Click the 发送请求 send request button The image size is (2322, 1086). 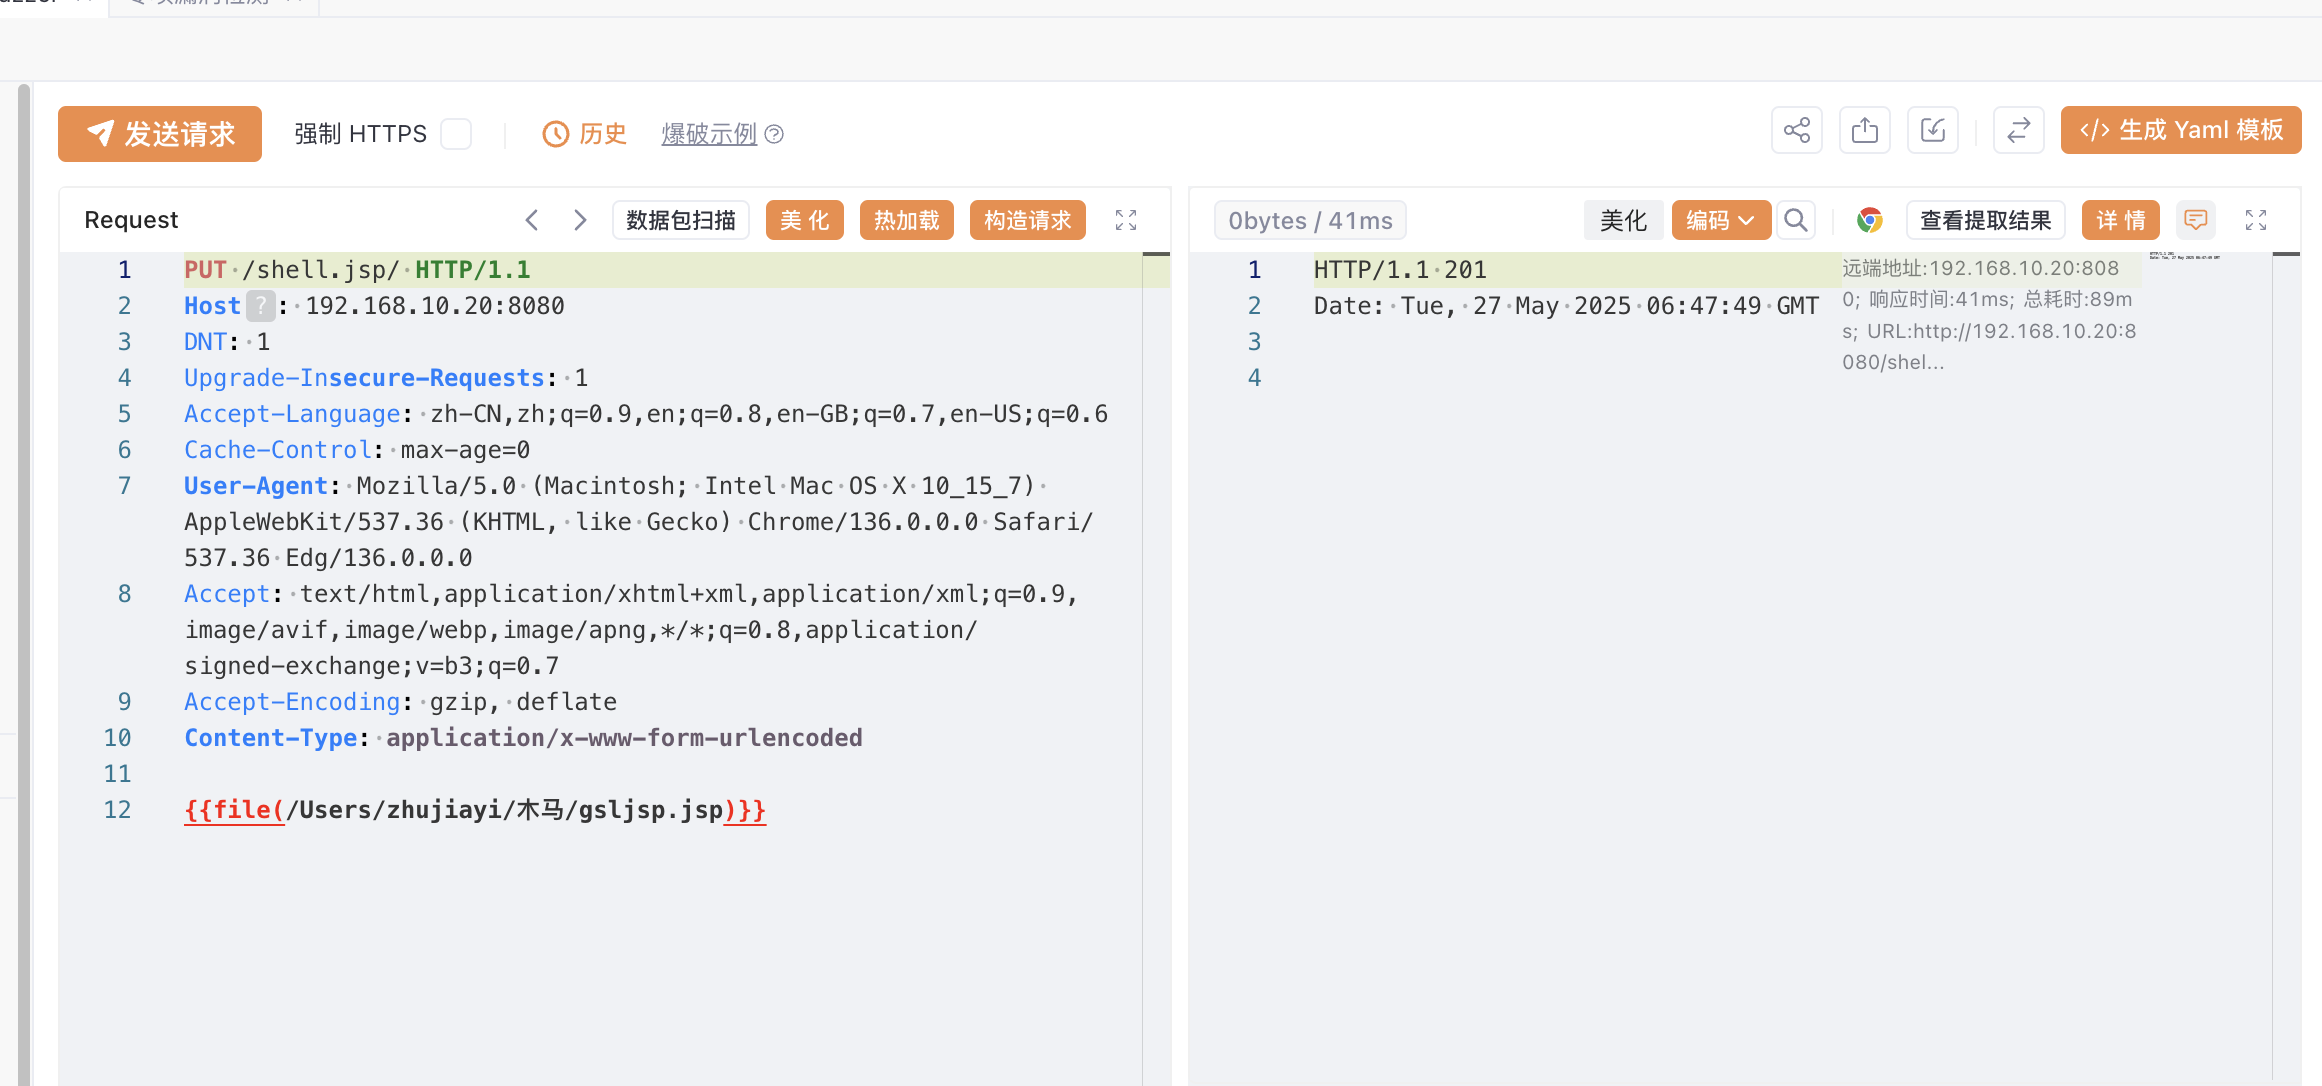click(x=160, y=134)
